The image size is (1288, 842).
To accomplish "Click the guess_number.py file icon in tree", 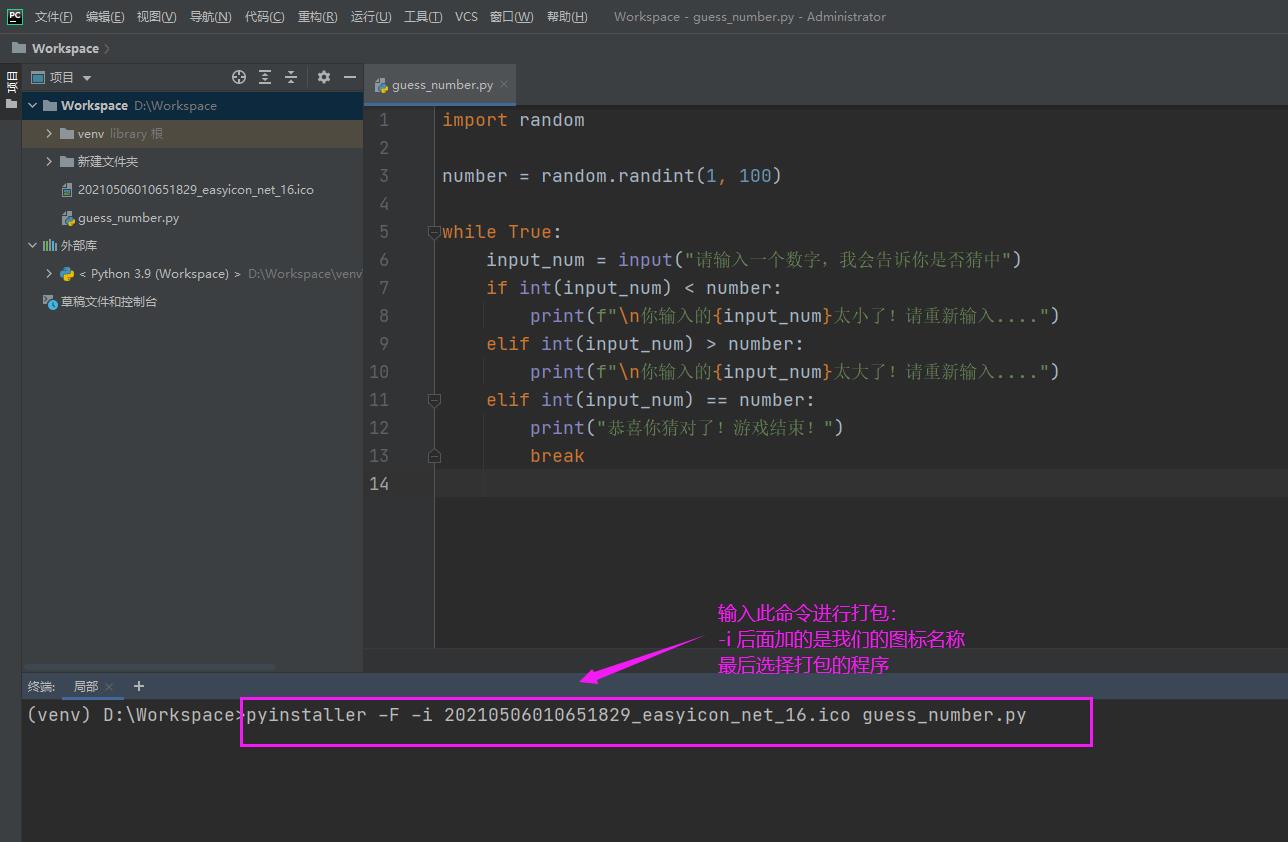I will [67, 218].
